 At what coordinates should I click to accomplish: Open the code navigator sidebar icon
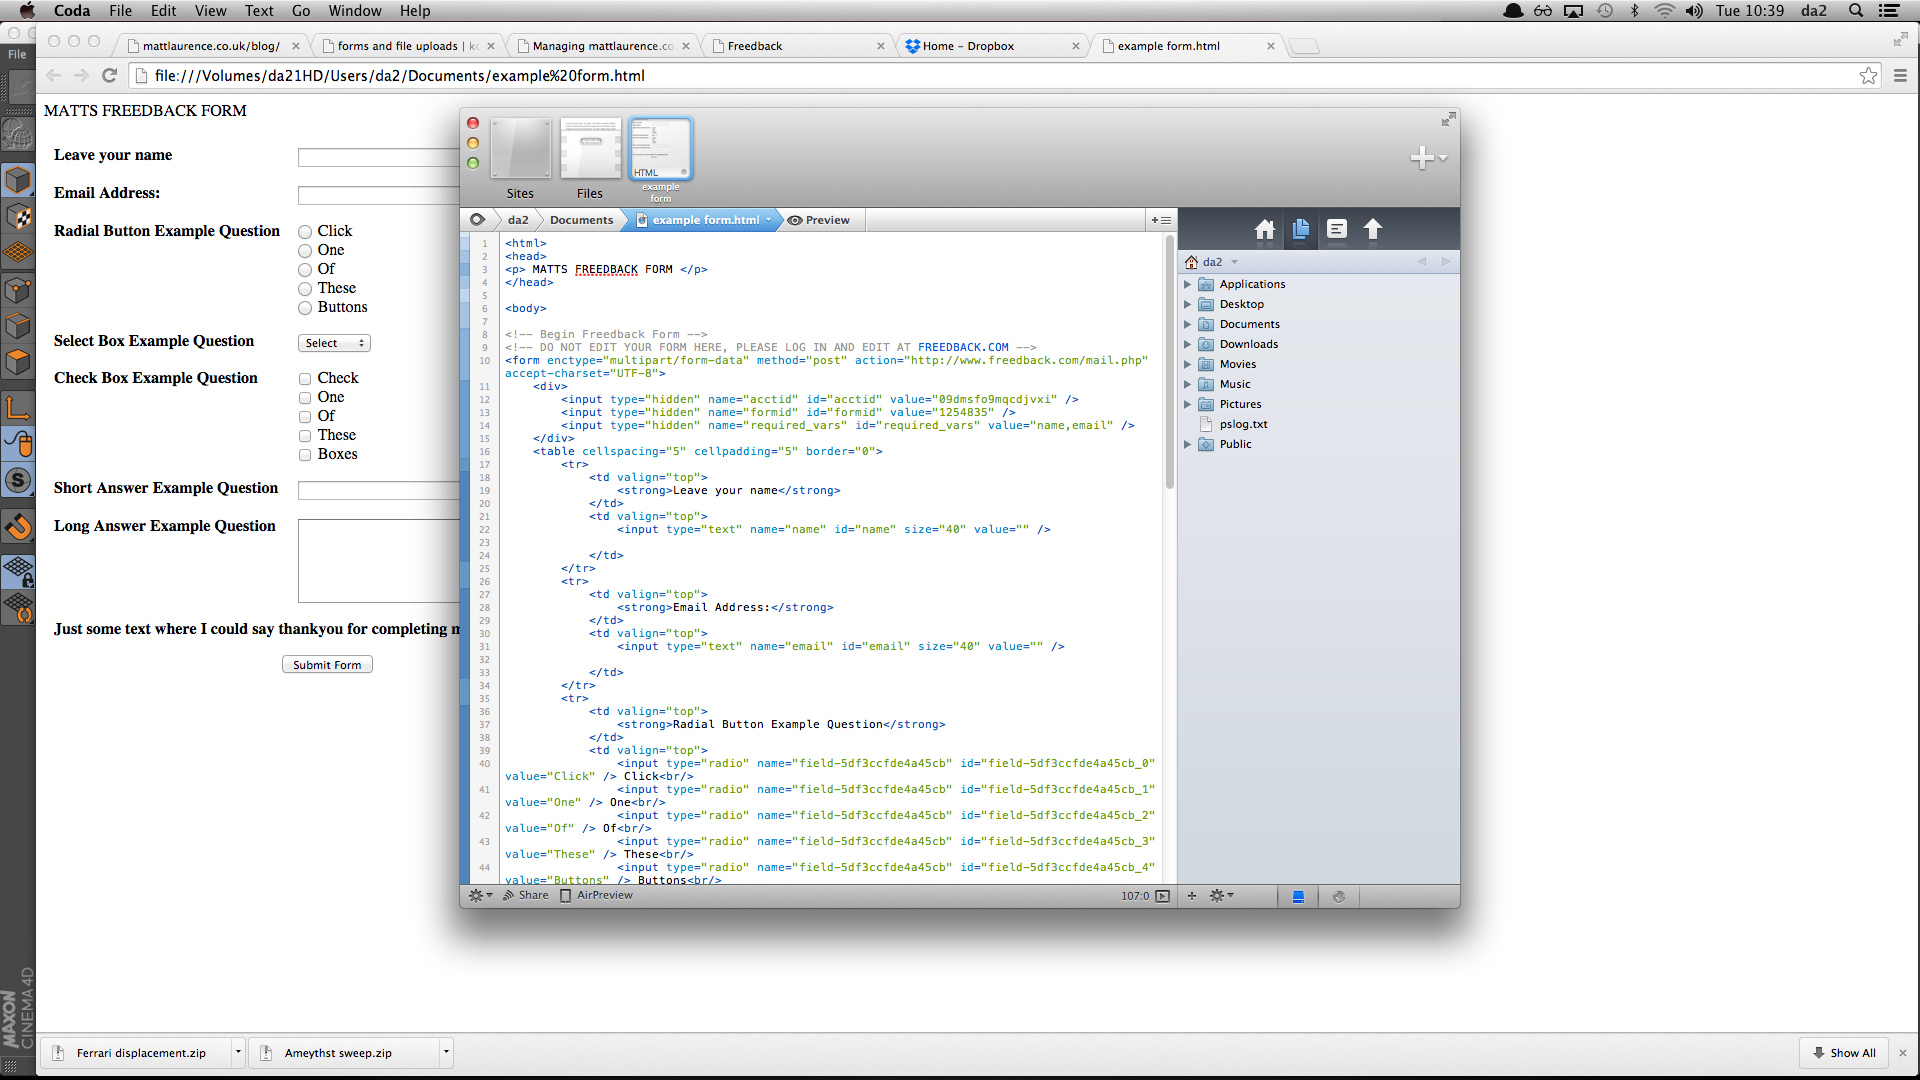tap(1337, 229)
